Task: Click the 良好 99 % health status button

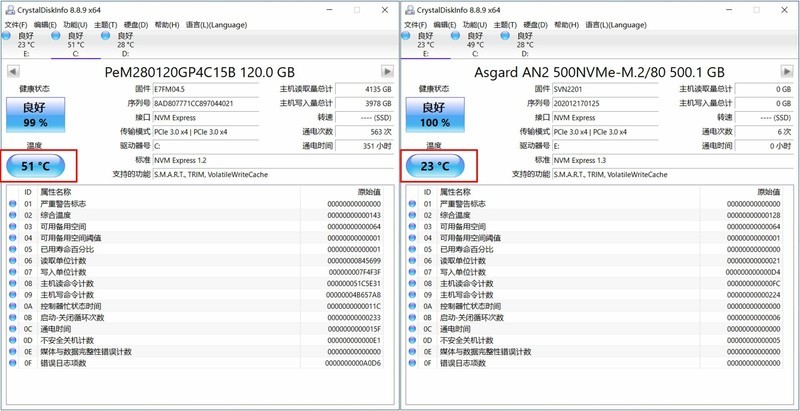Action: point(36,115)
